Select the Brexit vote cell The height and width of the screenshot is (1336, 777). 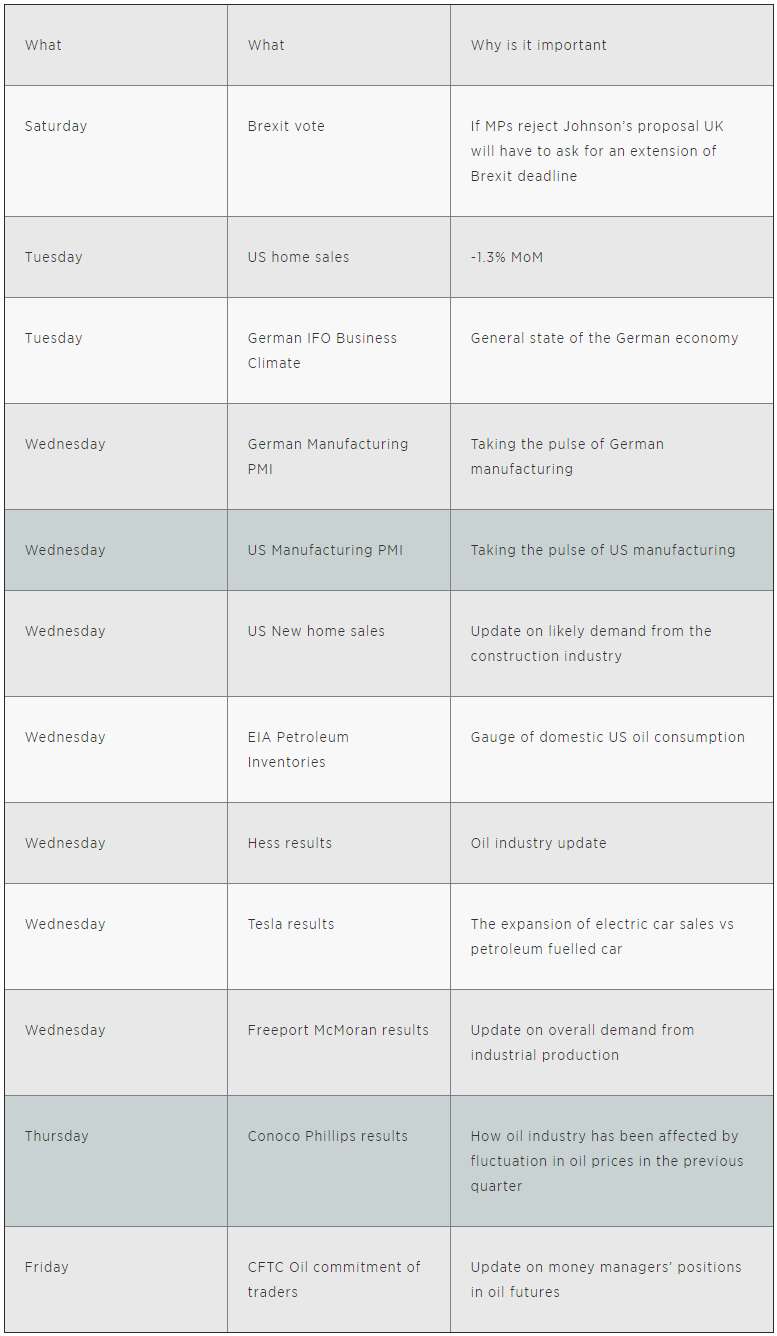point(339,151)
